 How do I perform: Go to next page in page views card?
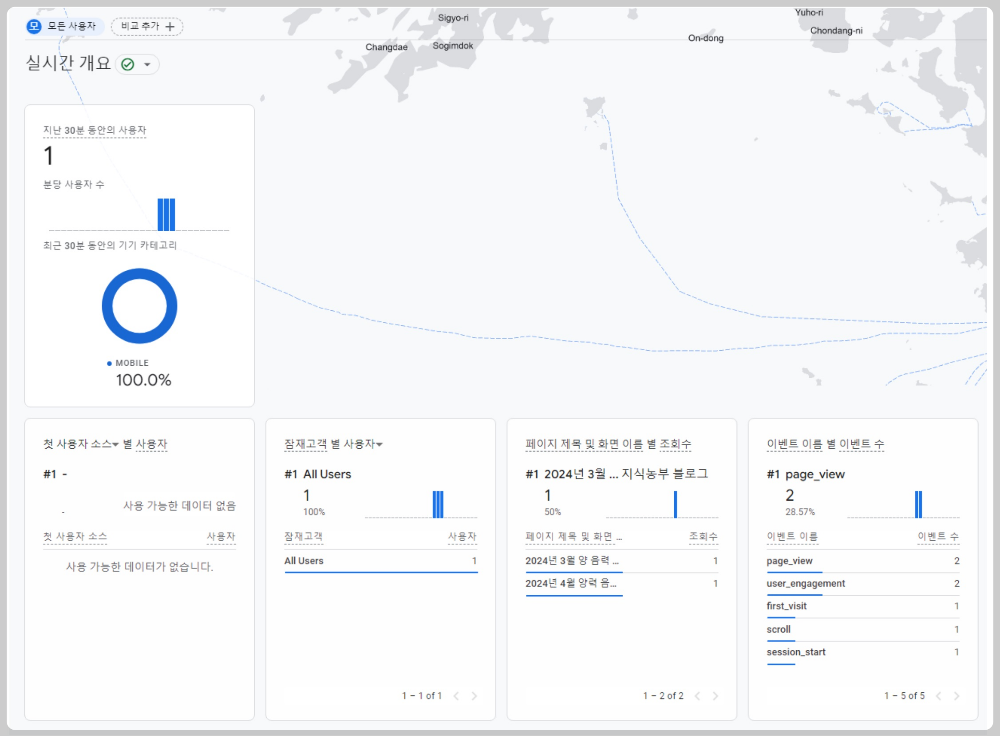(715, 696)
